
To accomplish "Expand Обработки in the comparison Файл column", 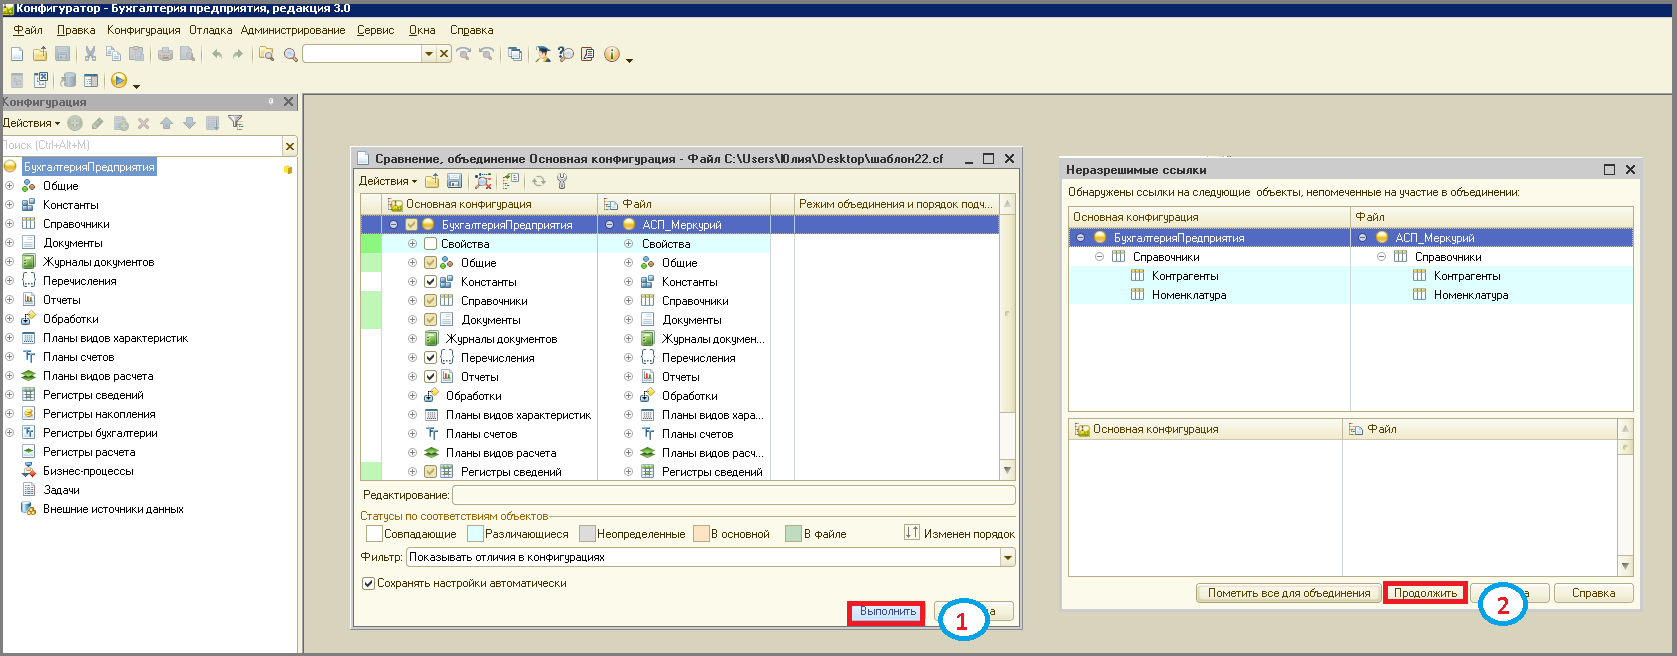I will point(628,396).
